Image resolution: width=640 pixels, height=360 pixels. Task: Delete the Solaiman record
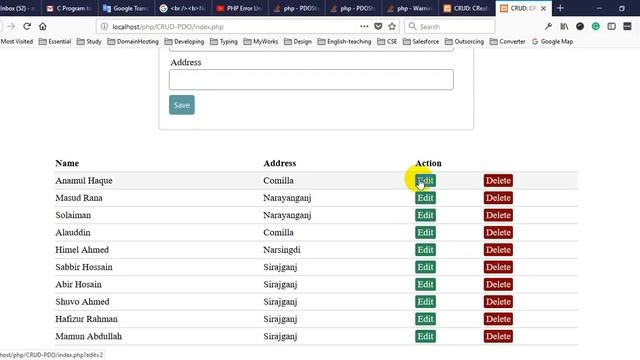[498, 215]
